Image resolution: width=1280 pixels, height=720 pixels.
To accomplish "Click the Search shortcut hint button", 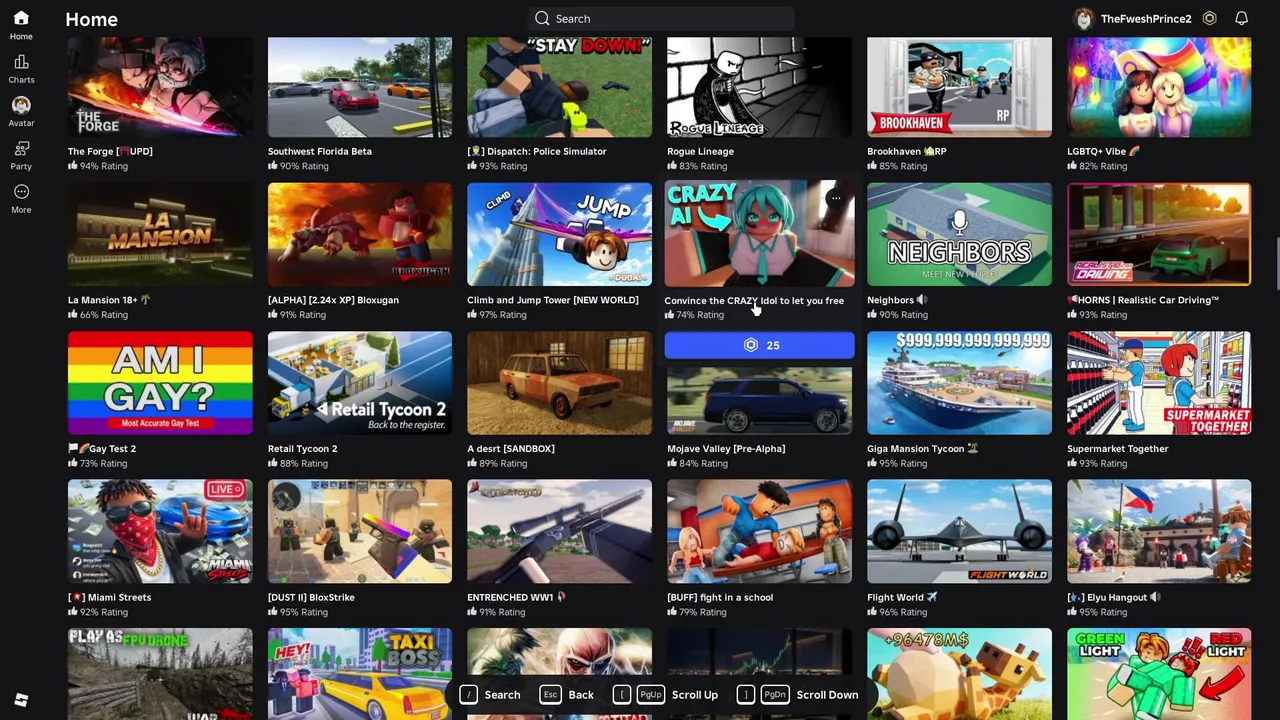I will [x=490, y=694].
